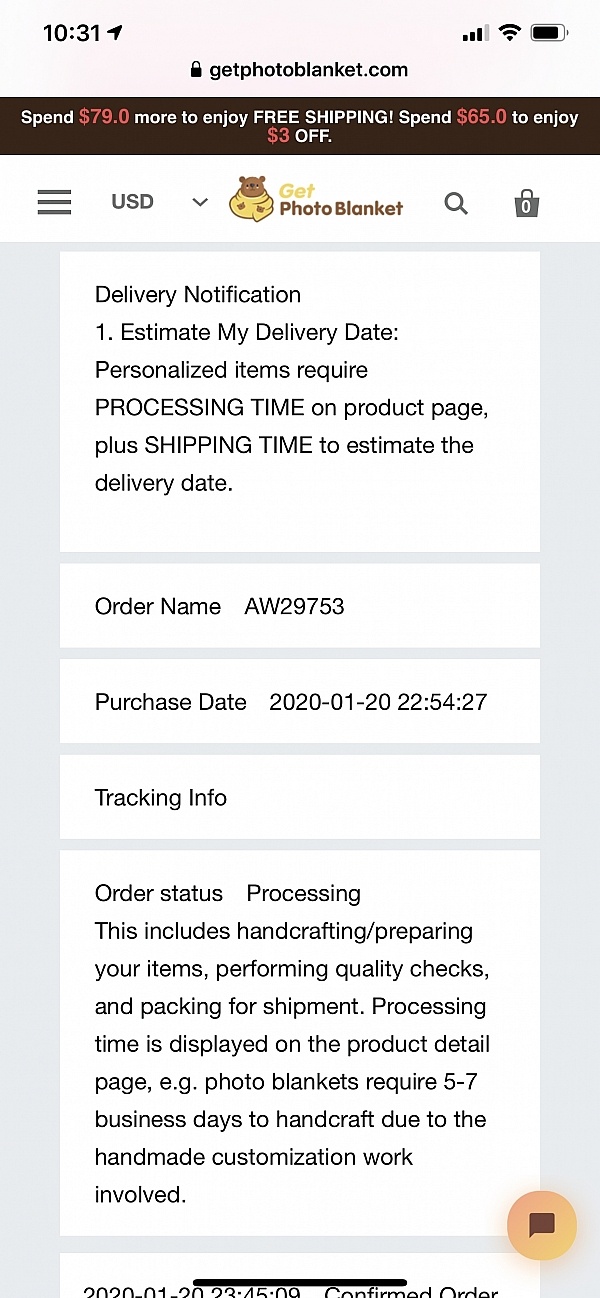Select the Order Name AW29753 row
Viewport: 600px width, 1298px height.
[300, 606]
